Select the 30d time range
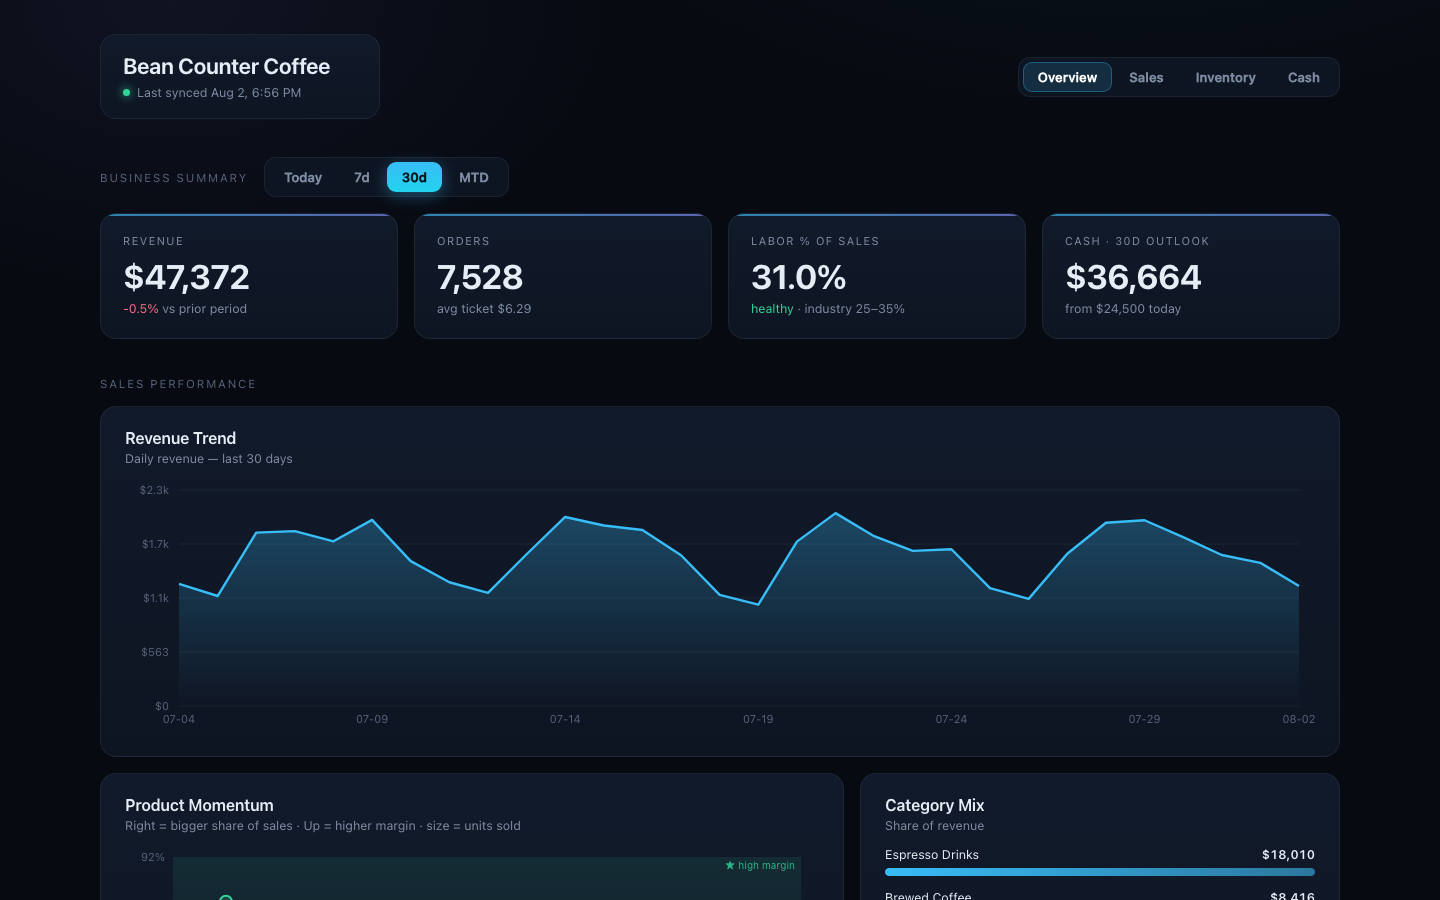This screenshot has height=900, width=1440. pyautogui.click(x=414, y=177)
